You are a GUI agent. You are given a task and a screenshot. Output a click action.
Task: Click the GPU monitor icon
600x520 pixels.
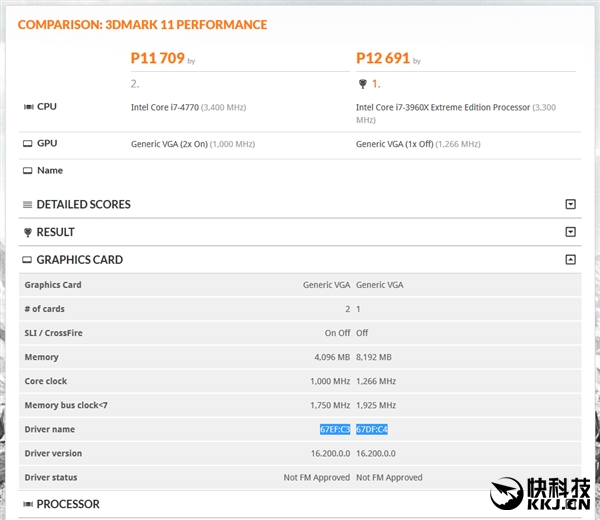coord(28,143)
